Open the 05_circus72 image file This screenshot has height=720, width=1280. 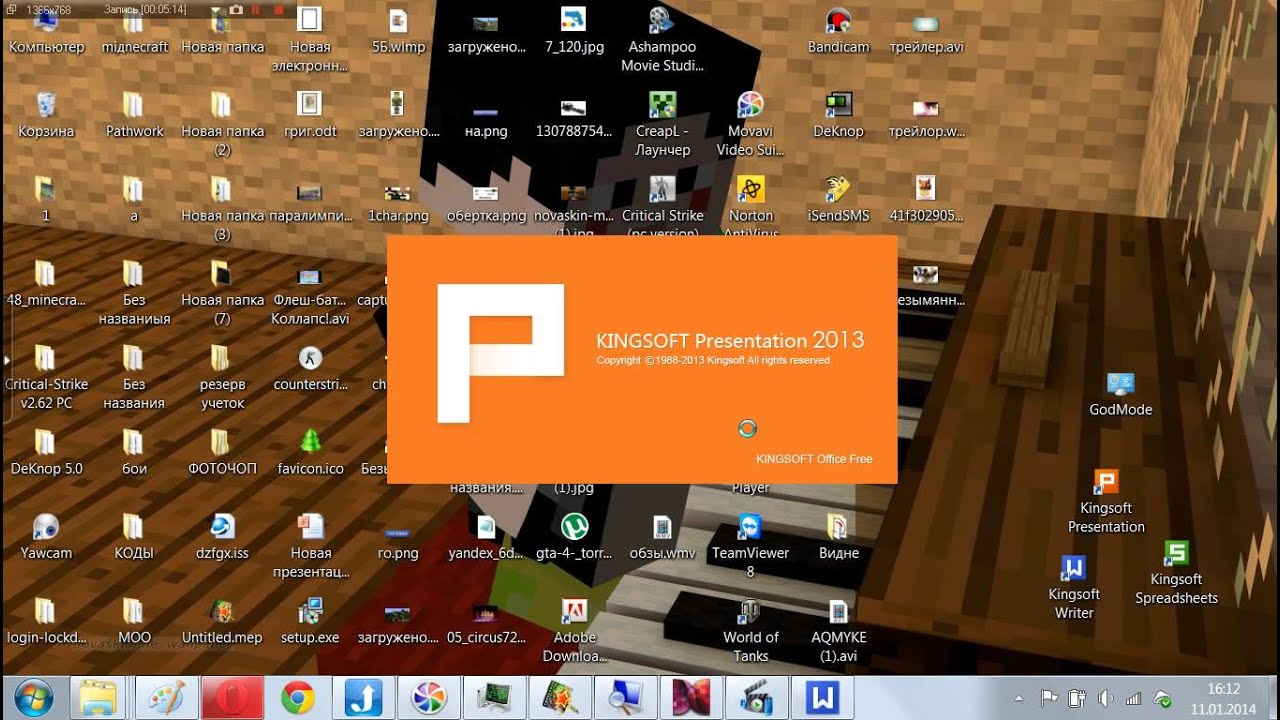click(x=486, y=622)
